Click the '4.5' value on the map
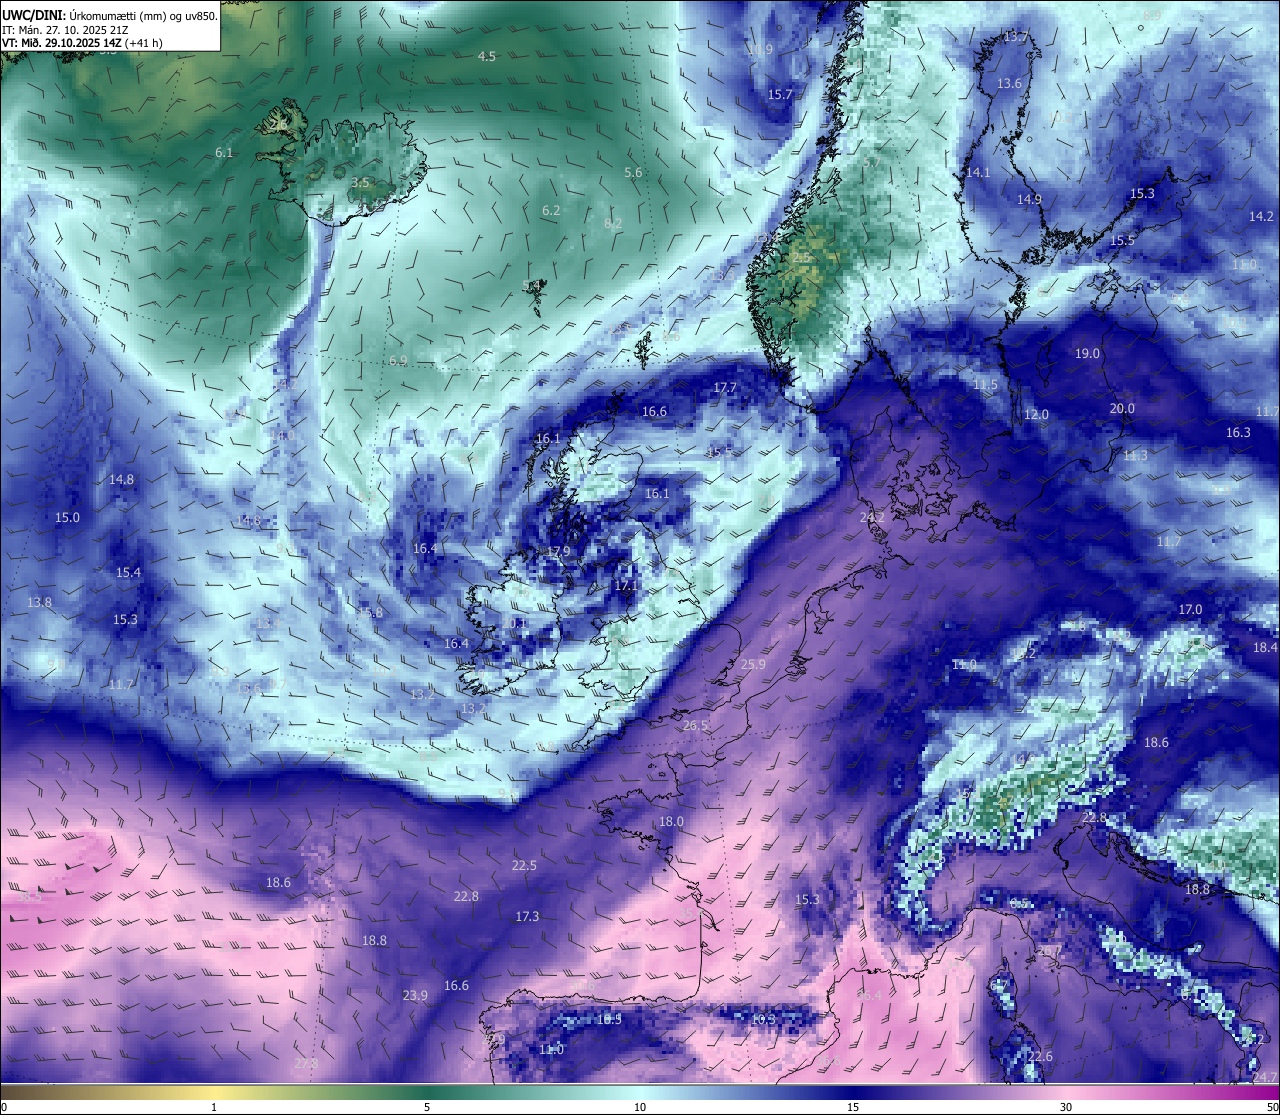 coord(487,57)
